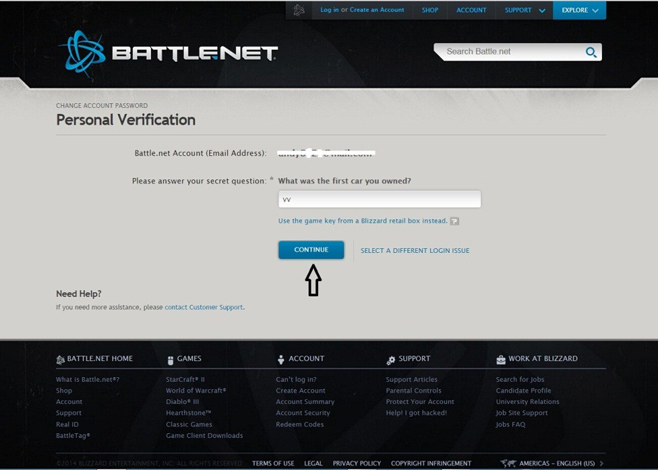
Task: Open the Search for Jobs link
Action: (520, 379)
